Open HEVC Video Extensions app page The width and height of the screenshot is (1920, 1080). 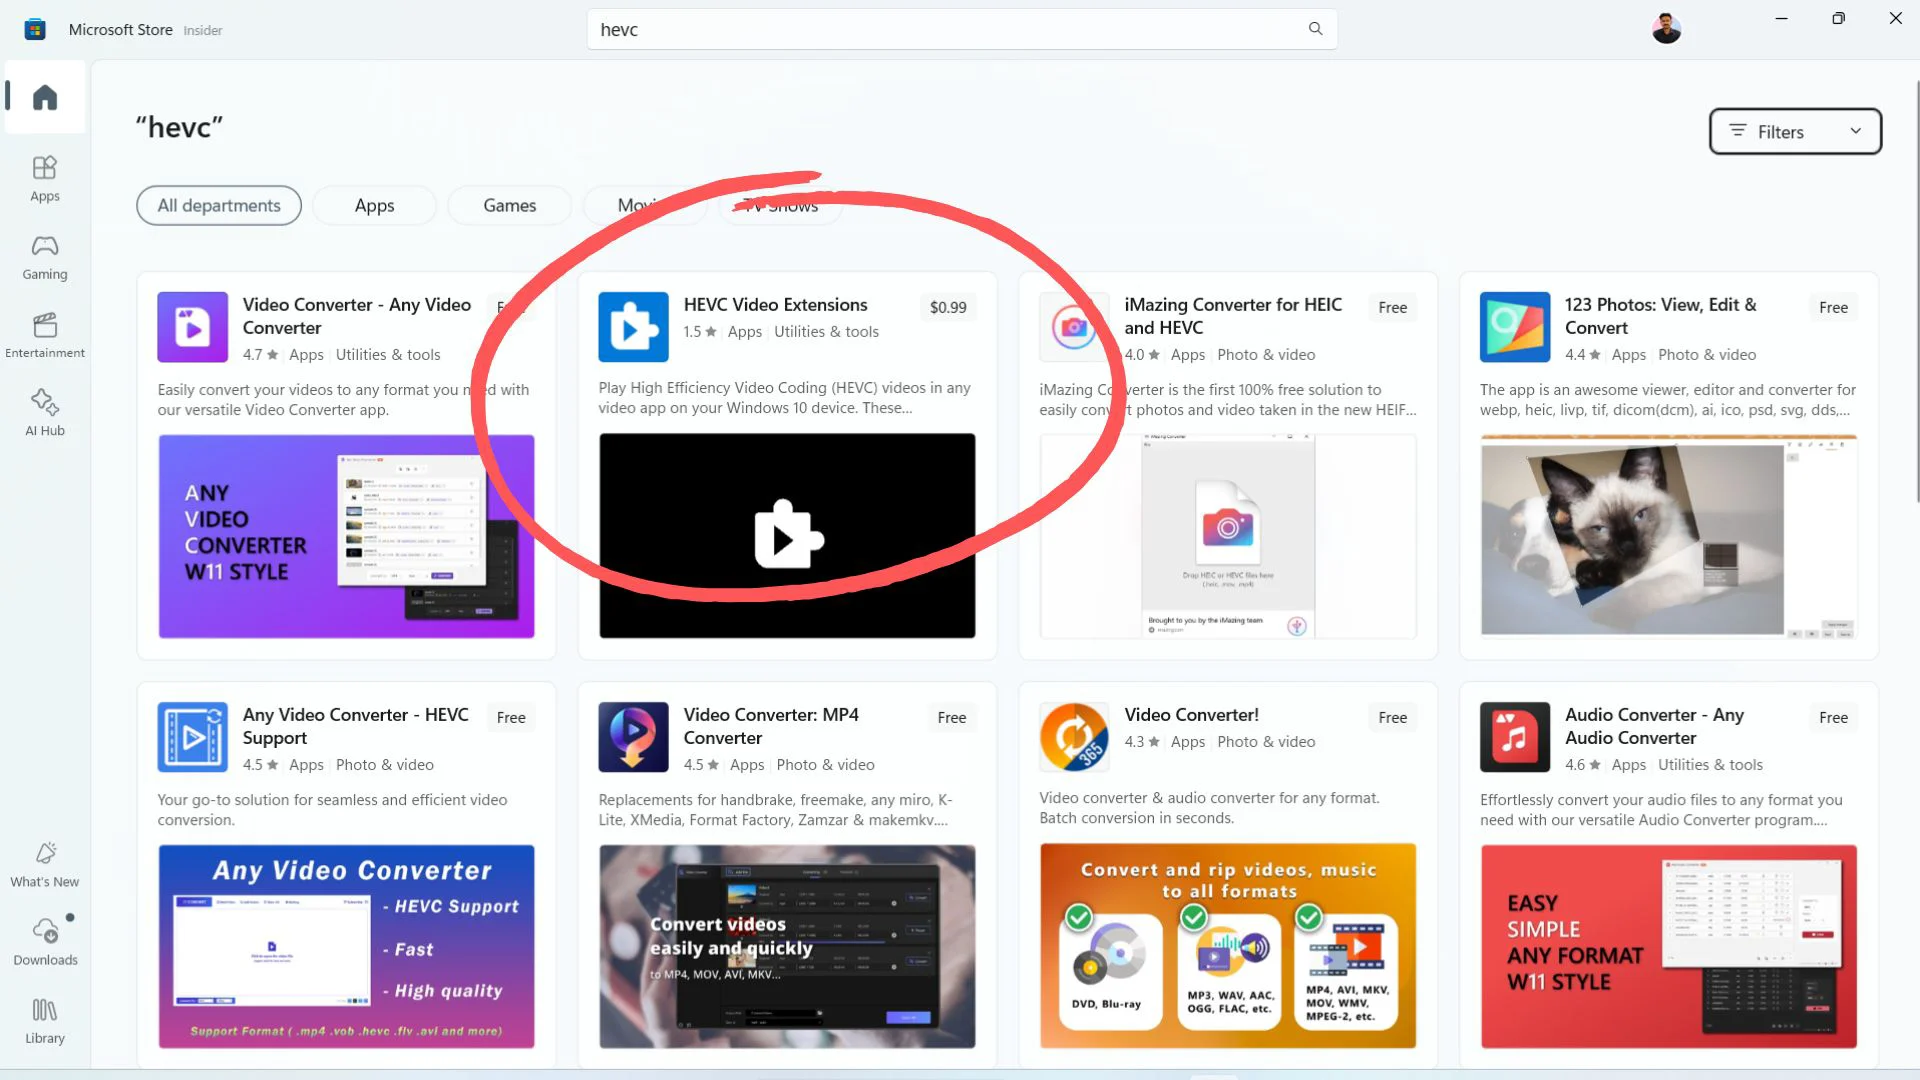(x=776, y=305)
